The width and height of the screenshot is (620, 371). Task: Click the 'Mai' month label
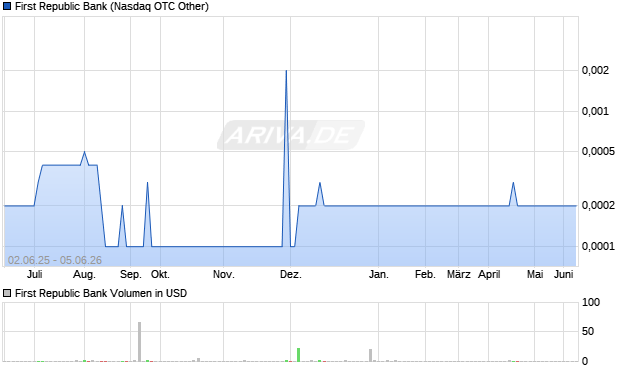click(x=535, y=274)
